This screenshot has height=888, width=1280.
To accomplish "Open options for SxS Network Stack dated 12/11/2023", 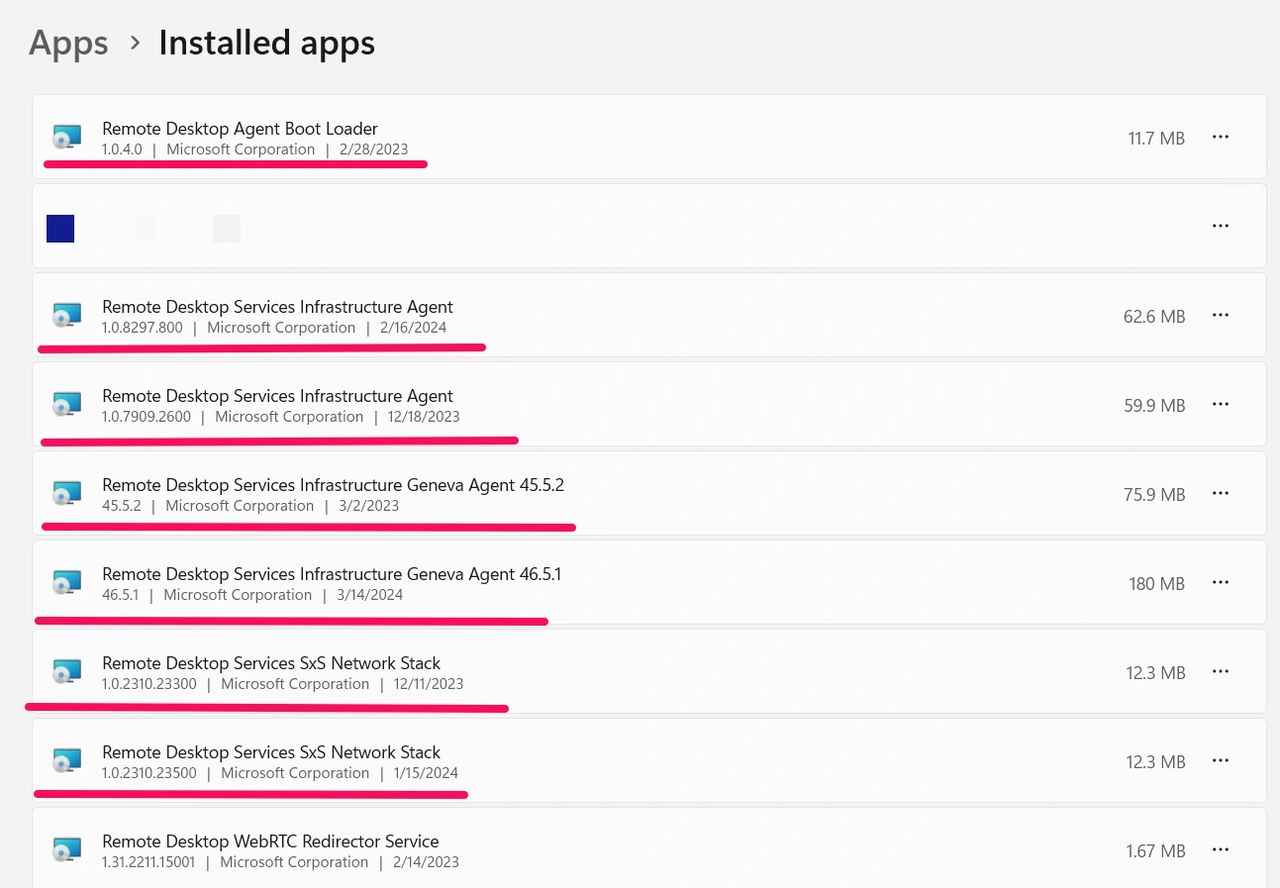I will [x=1220, y=671].
